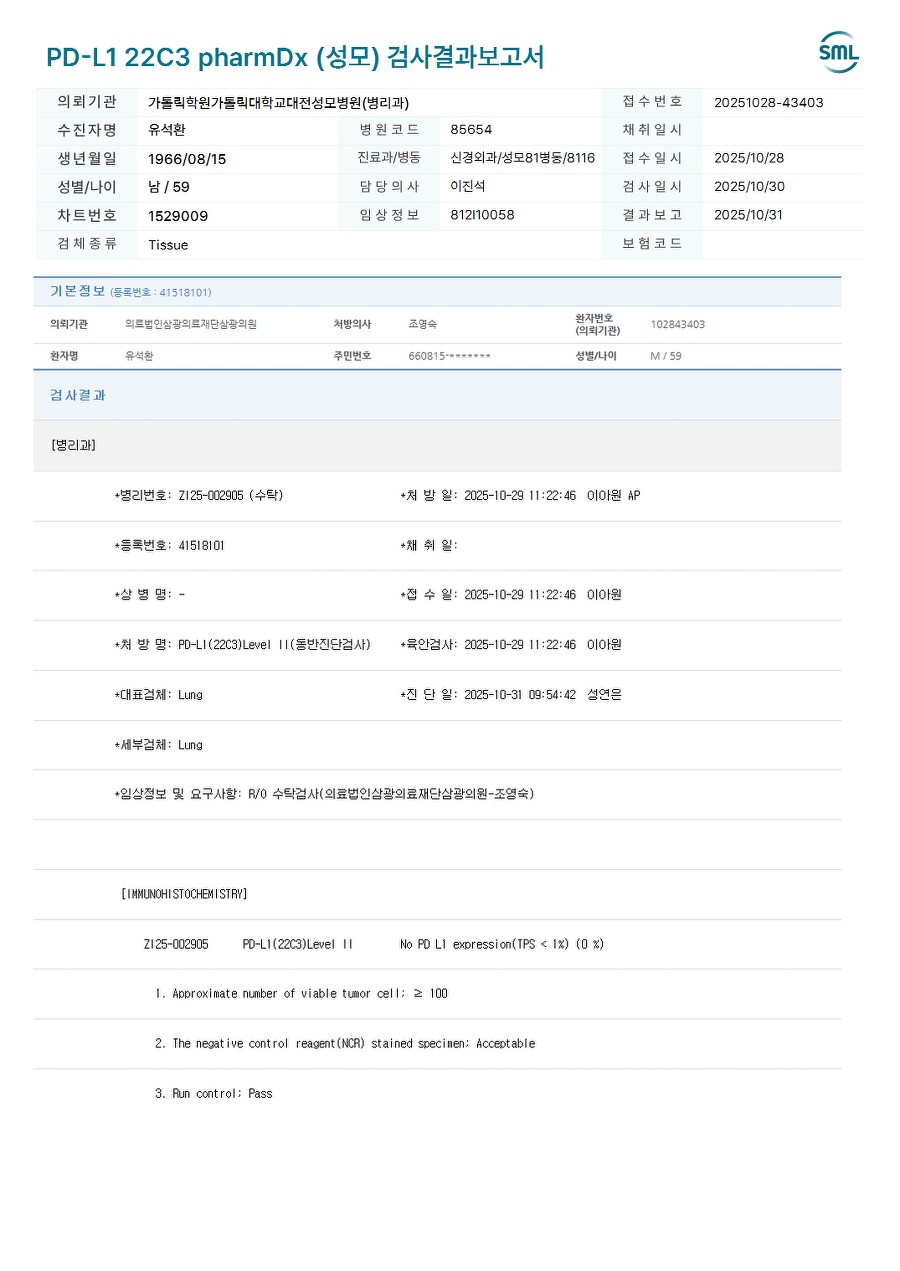Select institution 의료법인삼광의료재단삼광의원
This screenshot has height=1271, width=900.
tap(190, 325)
